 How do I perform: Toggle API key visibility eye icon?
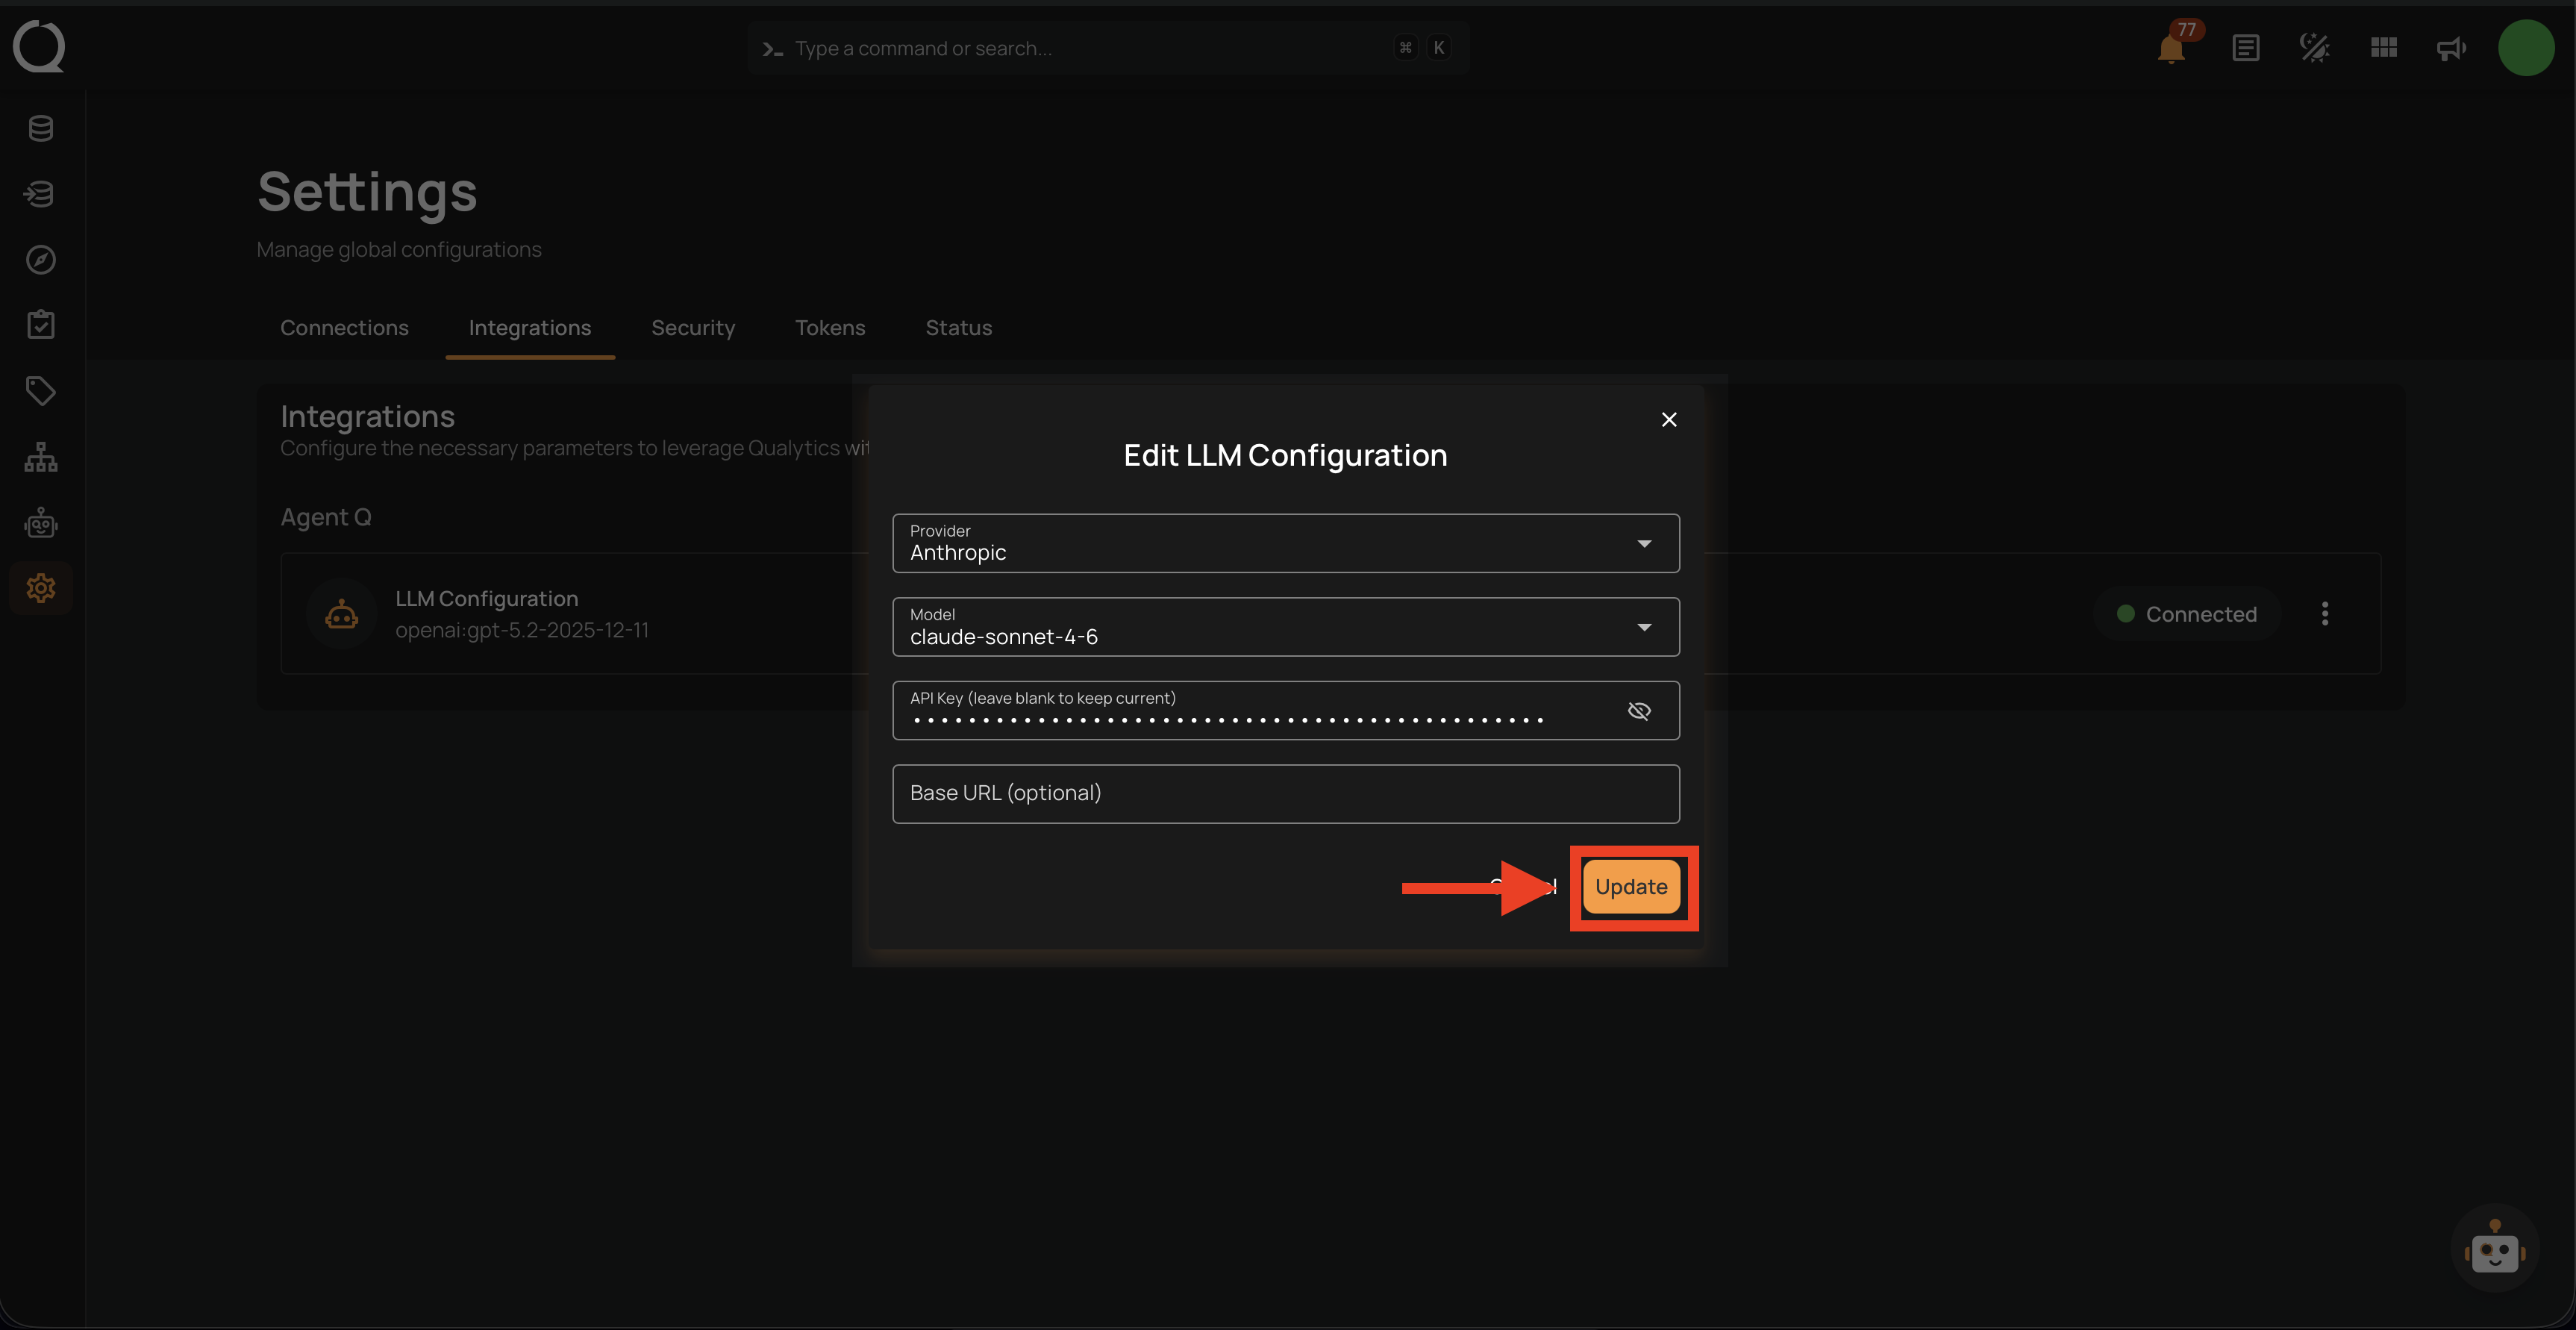(1639, 711)
